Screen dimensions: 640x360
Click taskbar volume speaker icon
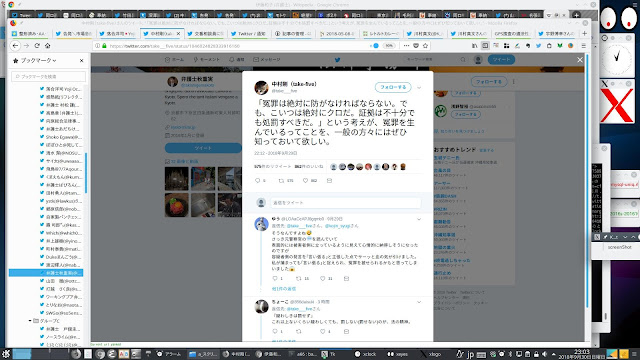[544, 354]
